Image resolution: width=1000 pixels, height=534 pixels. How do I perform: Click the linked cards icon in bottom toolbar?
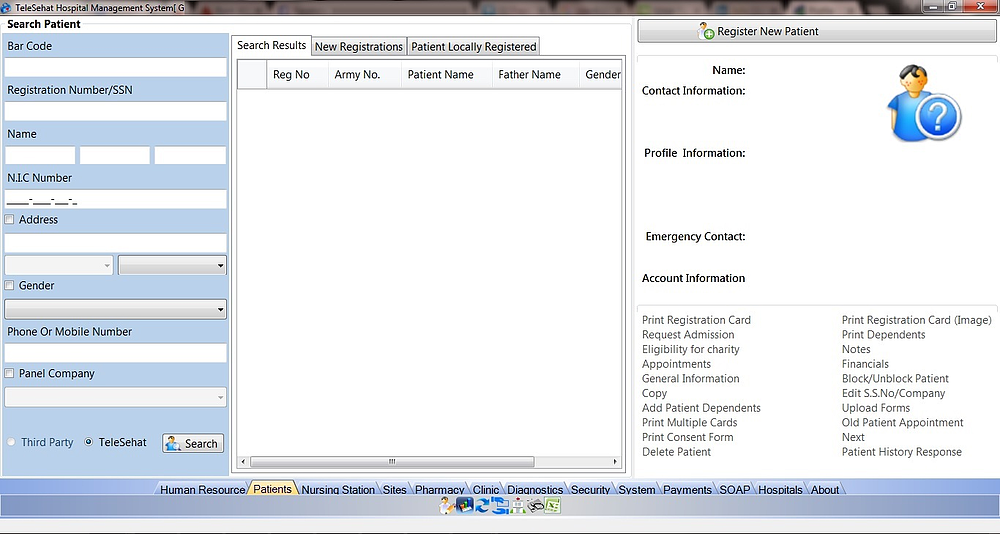click(x=535, y=506)
